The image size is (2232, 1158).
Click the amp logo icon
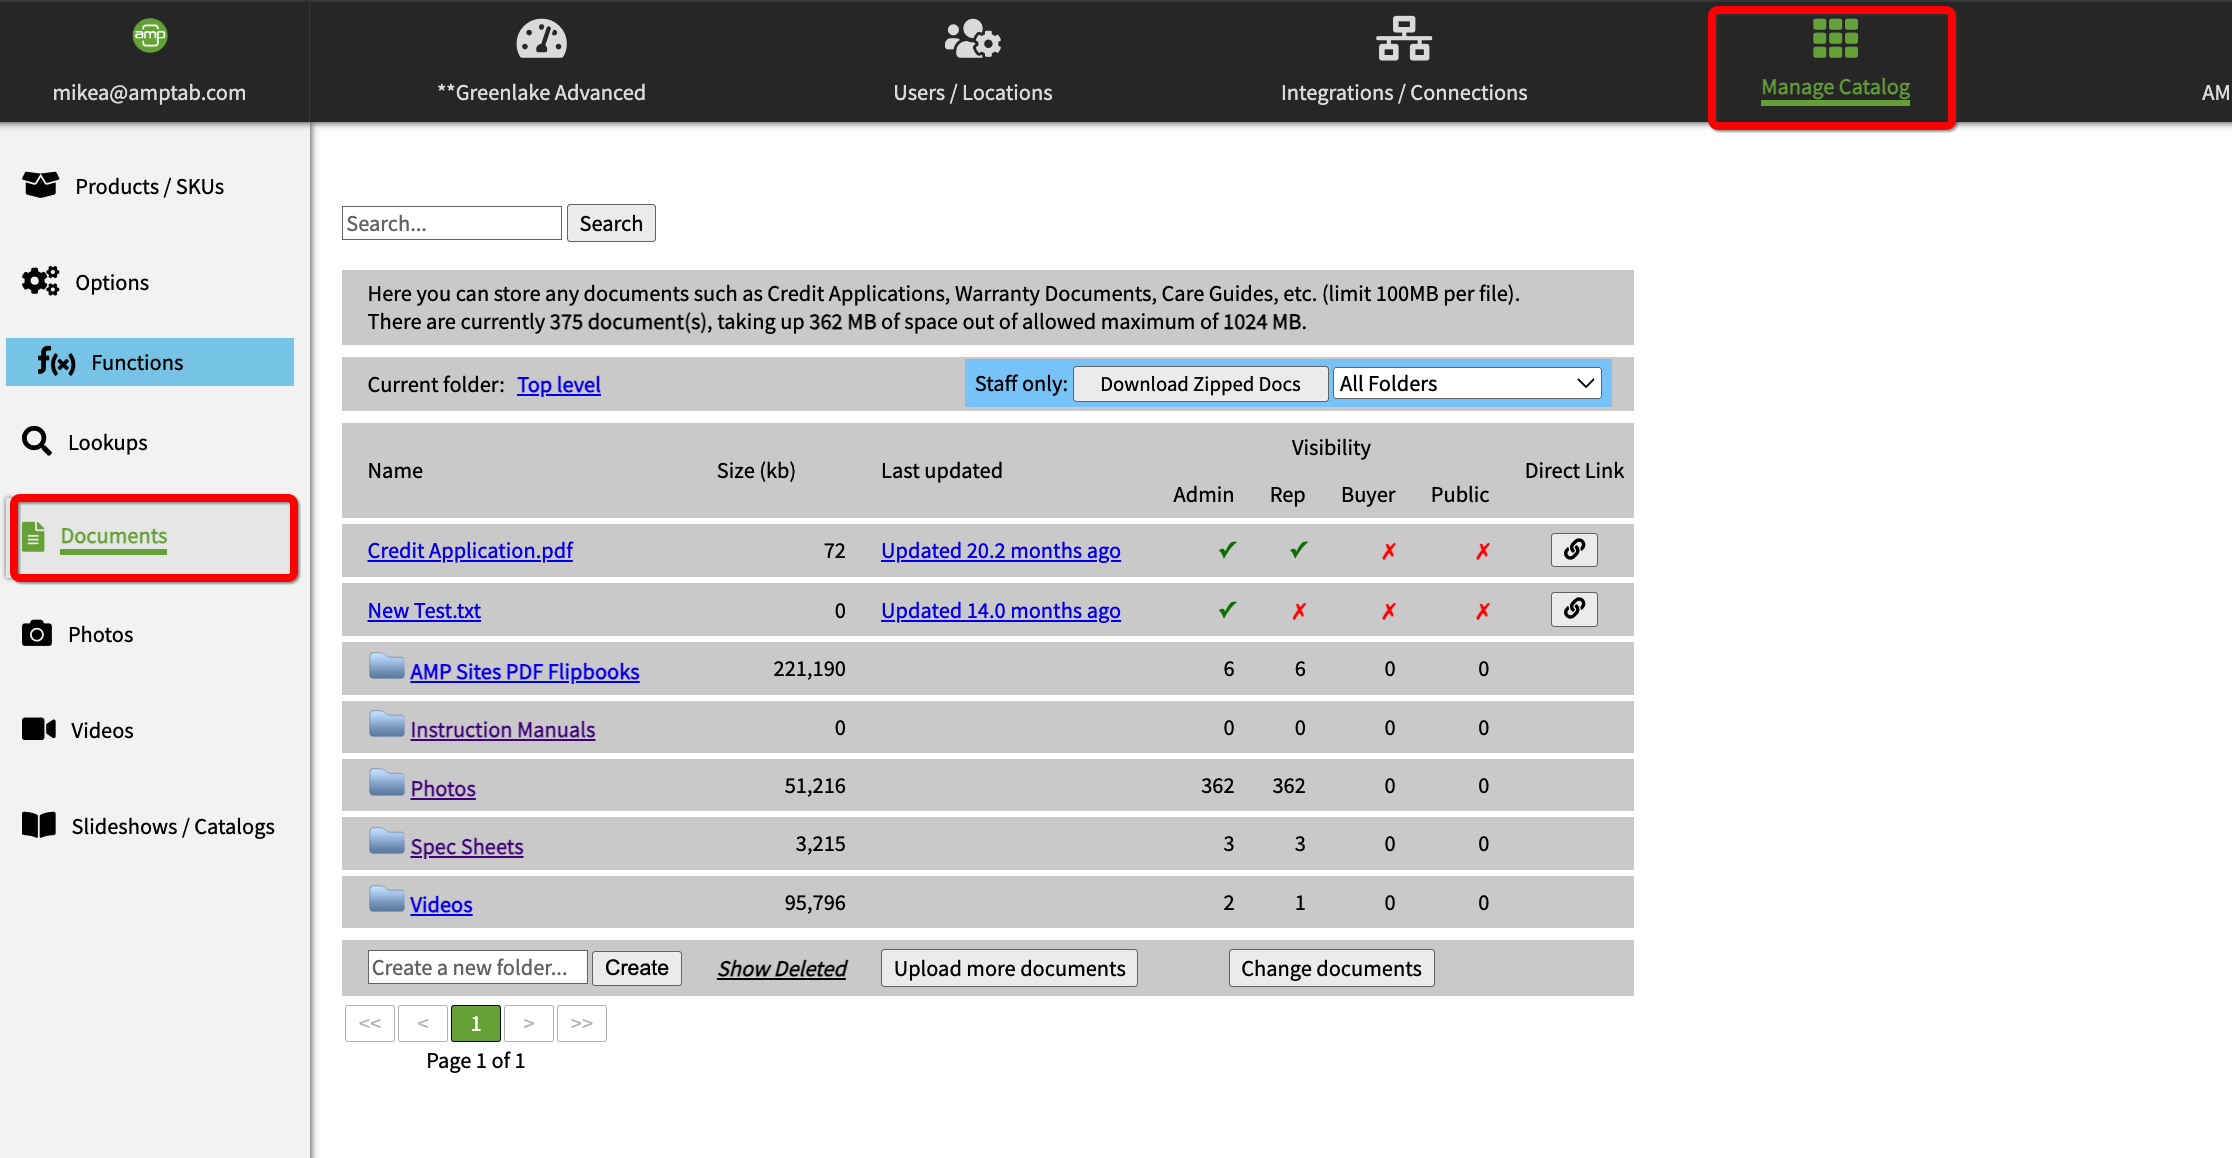point(150,37)
